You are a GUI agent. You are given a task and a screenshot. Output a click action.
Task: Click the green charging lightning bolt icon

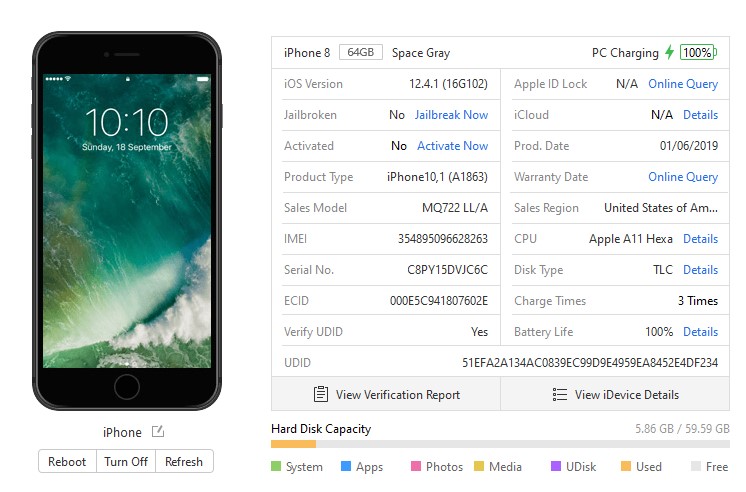(x=670, y=52)
